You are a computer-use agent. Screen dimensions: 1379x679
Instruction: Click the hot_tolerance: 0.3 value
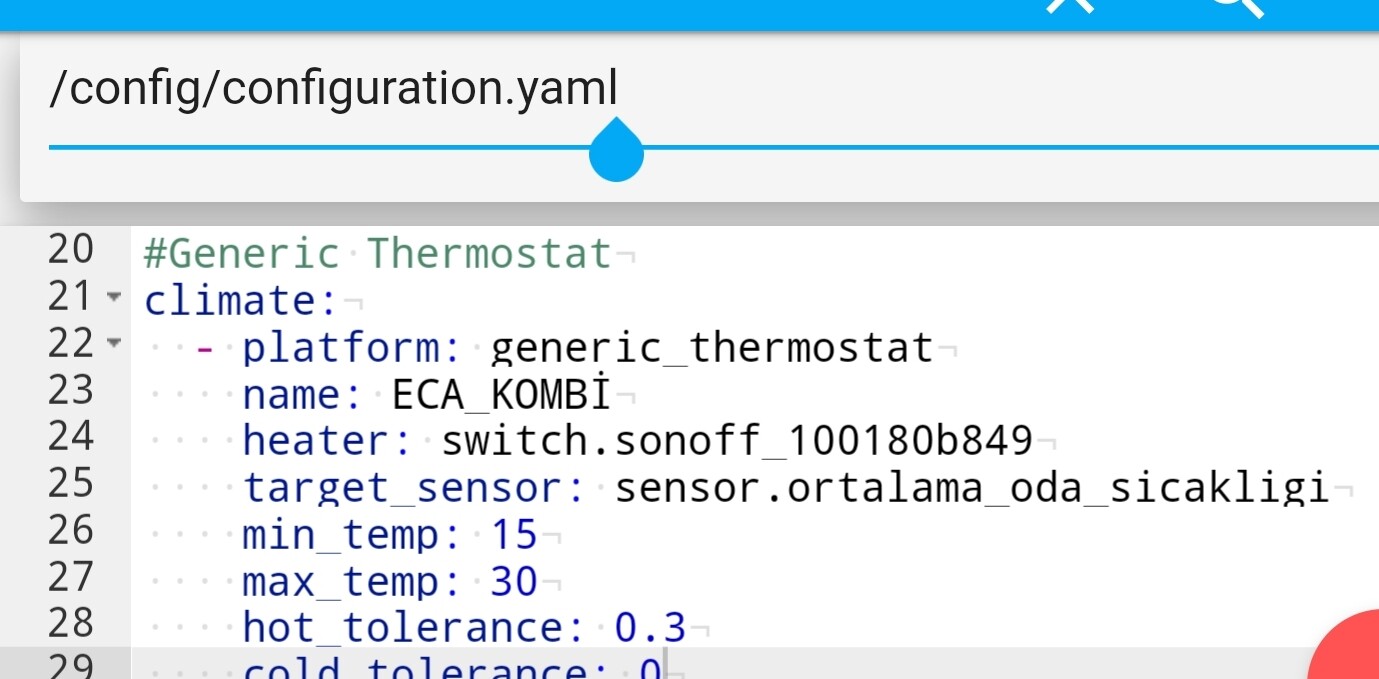460,627
